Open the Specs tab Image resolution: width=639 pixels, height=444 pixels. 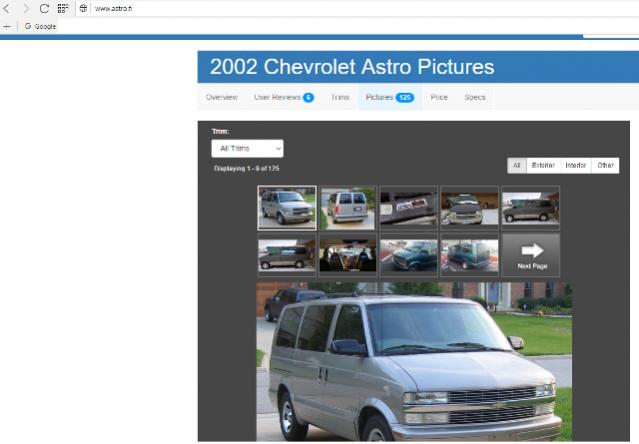475,97
